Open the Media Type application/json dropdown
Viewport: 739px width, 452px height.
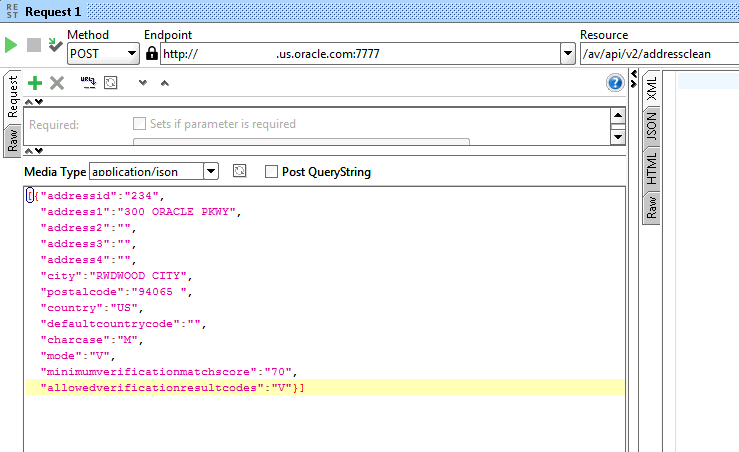point(154,171)
